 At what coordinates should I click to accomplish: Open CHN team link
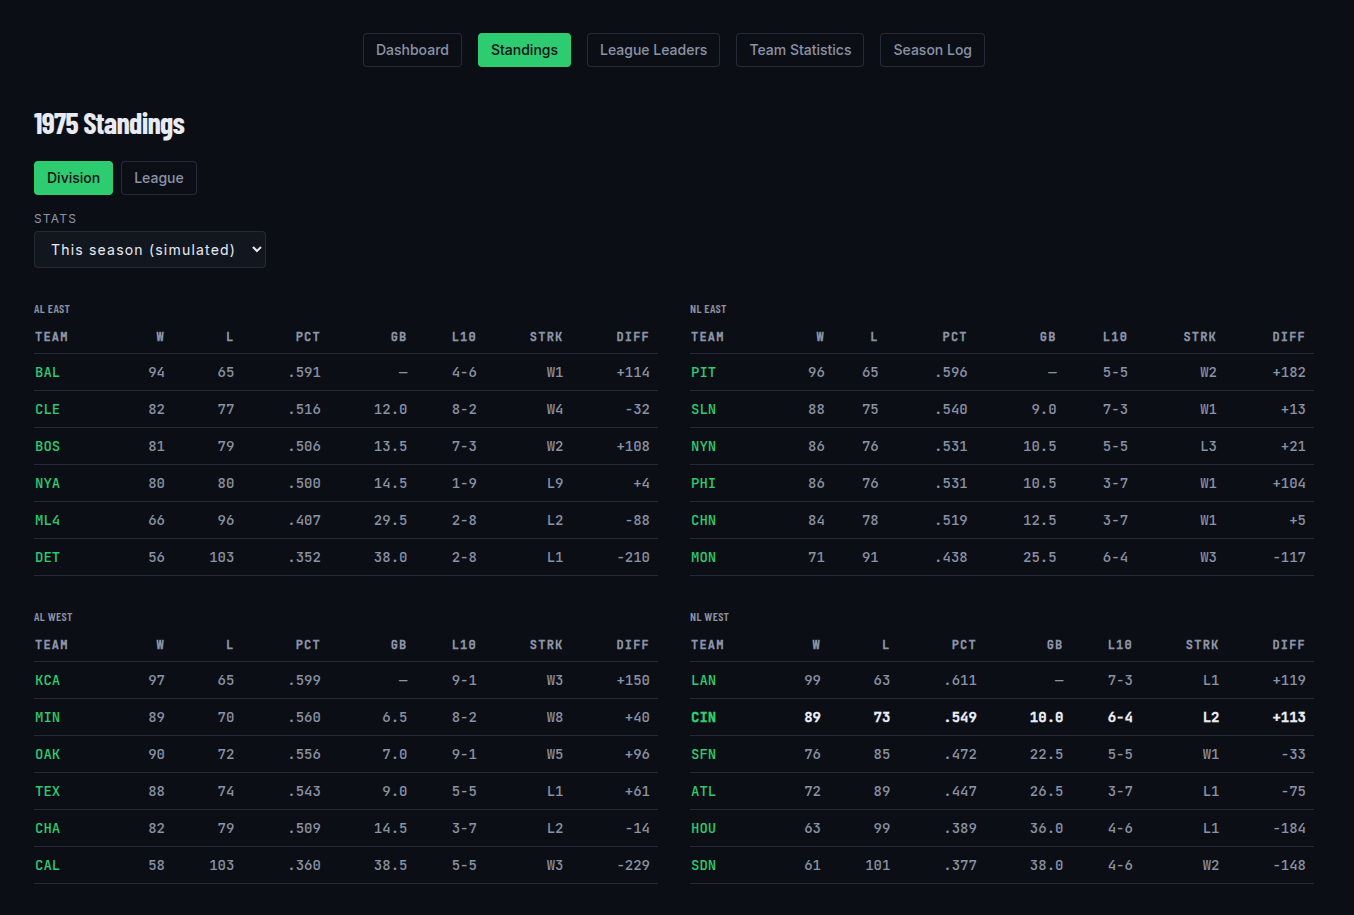coord(703,520)
